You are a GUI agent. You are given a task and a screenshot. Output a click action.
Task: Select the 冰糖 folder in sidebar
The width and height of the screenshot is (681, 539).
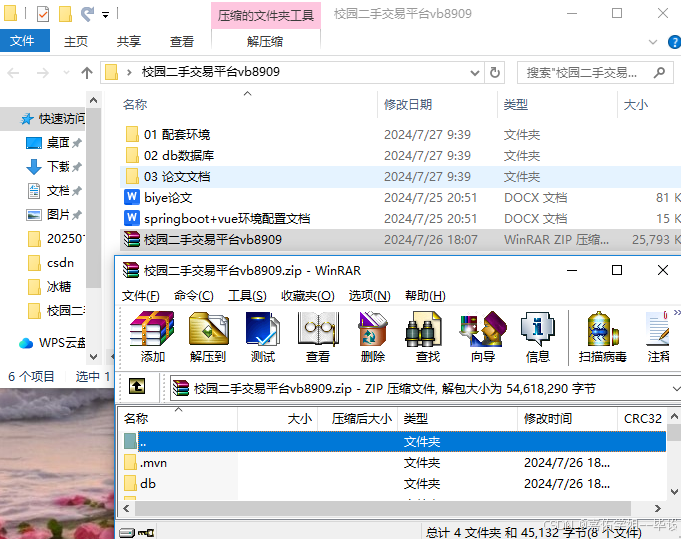pyautogui.click(x=50, y=287)
